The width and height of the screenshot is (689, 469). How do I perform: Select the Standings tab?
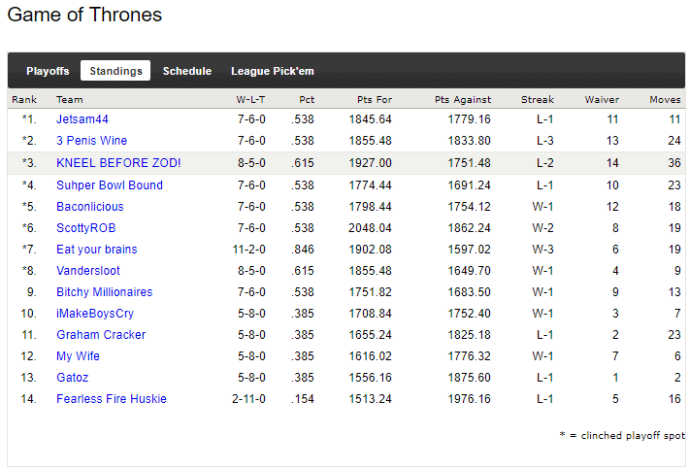tap(116, 71)
